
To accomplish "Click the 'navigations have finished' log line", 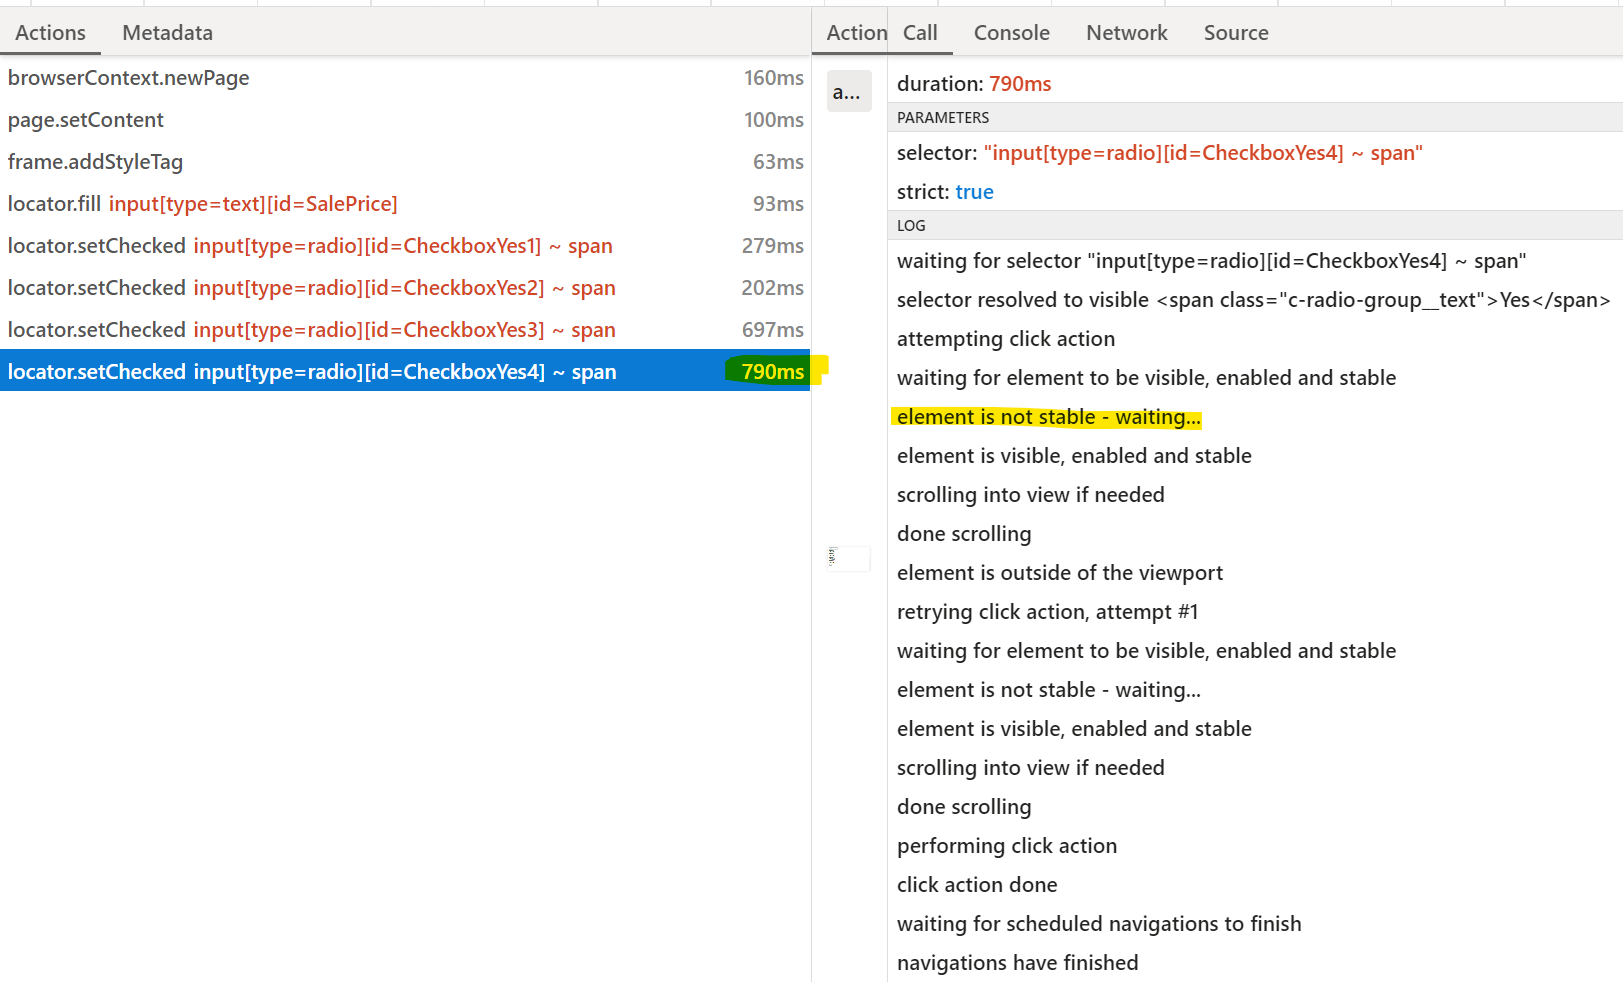I will pyautogui.click(x=1017, y=962).
